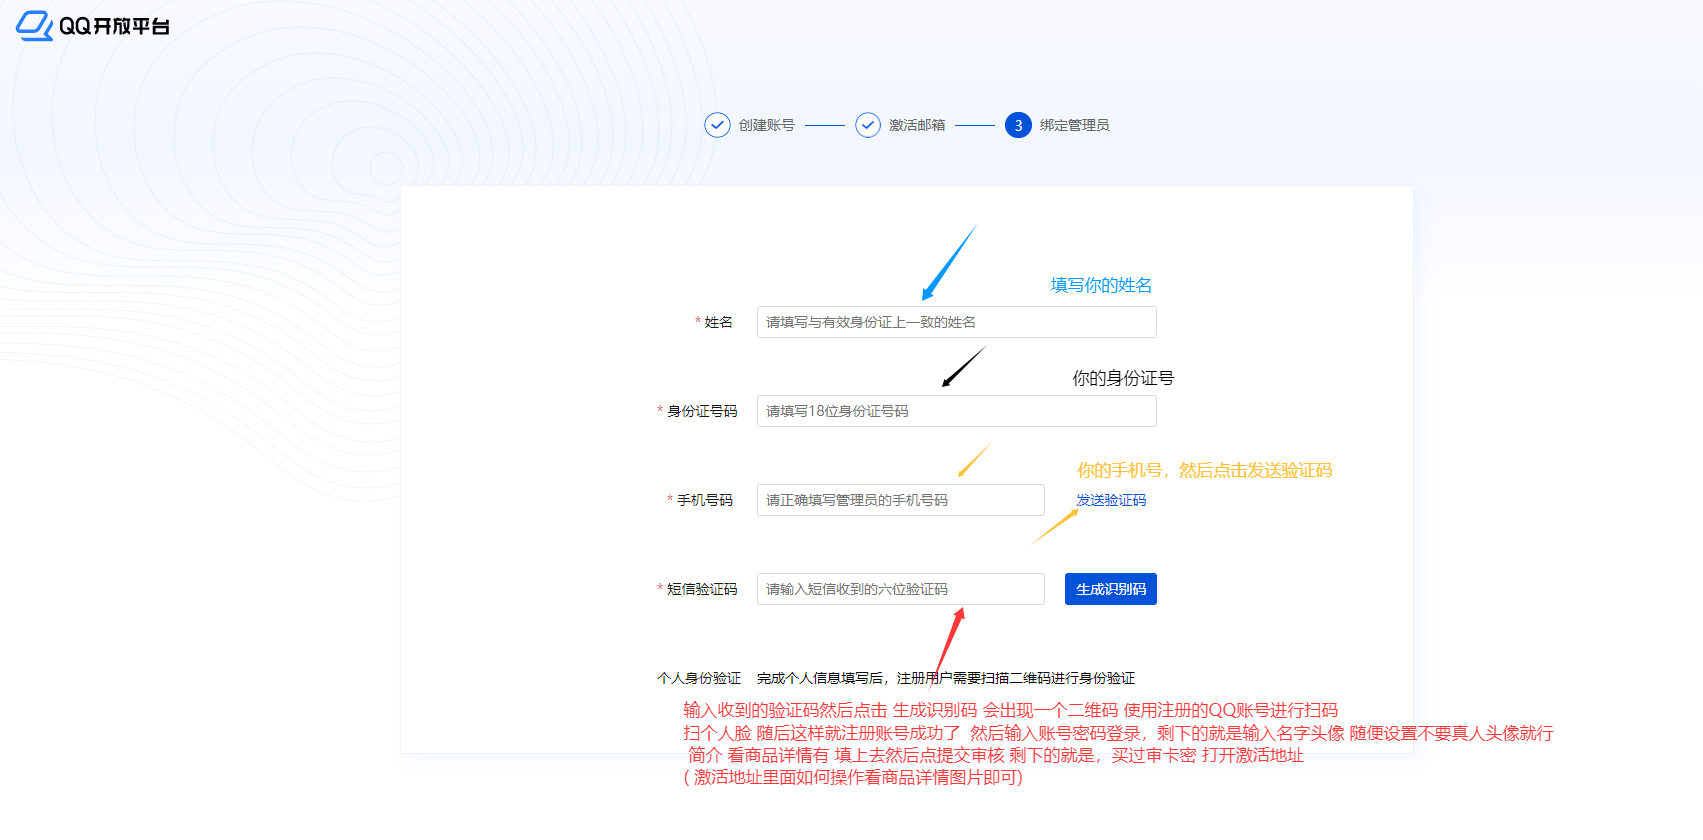Image resolution: width=1703 pixels, height=840 pixels.
Task: Focus the 短信验证码 SMS code input field
Action: (900, 589)
